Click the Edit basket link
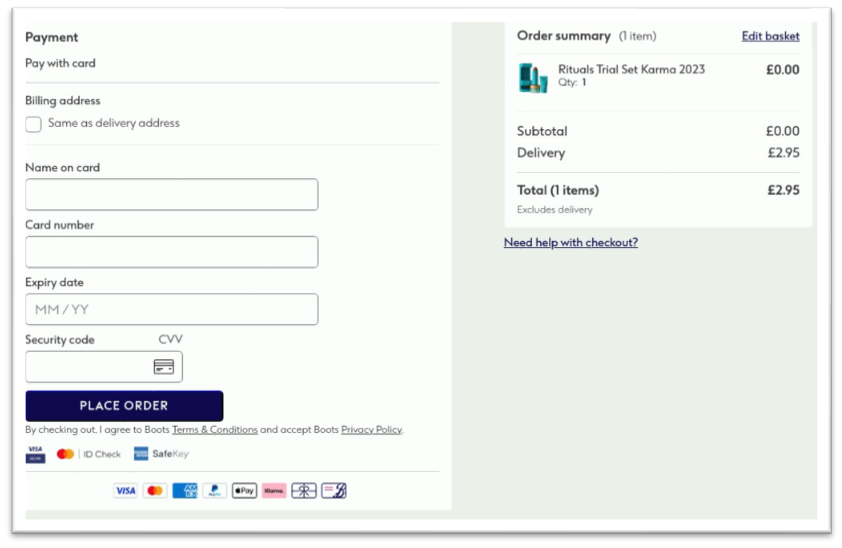Image resolution: width=842 pixels, height=548 pixels. point(771,36)
